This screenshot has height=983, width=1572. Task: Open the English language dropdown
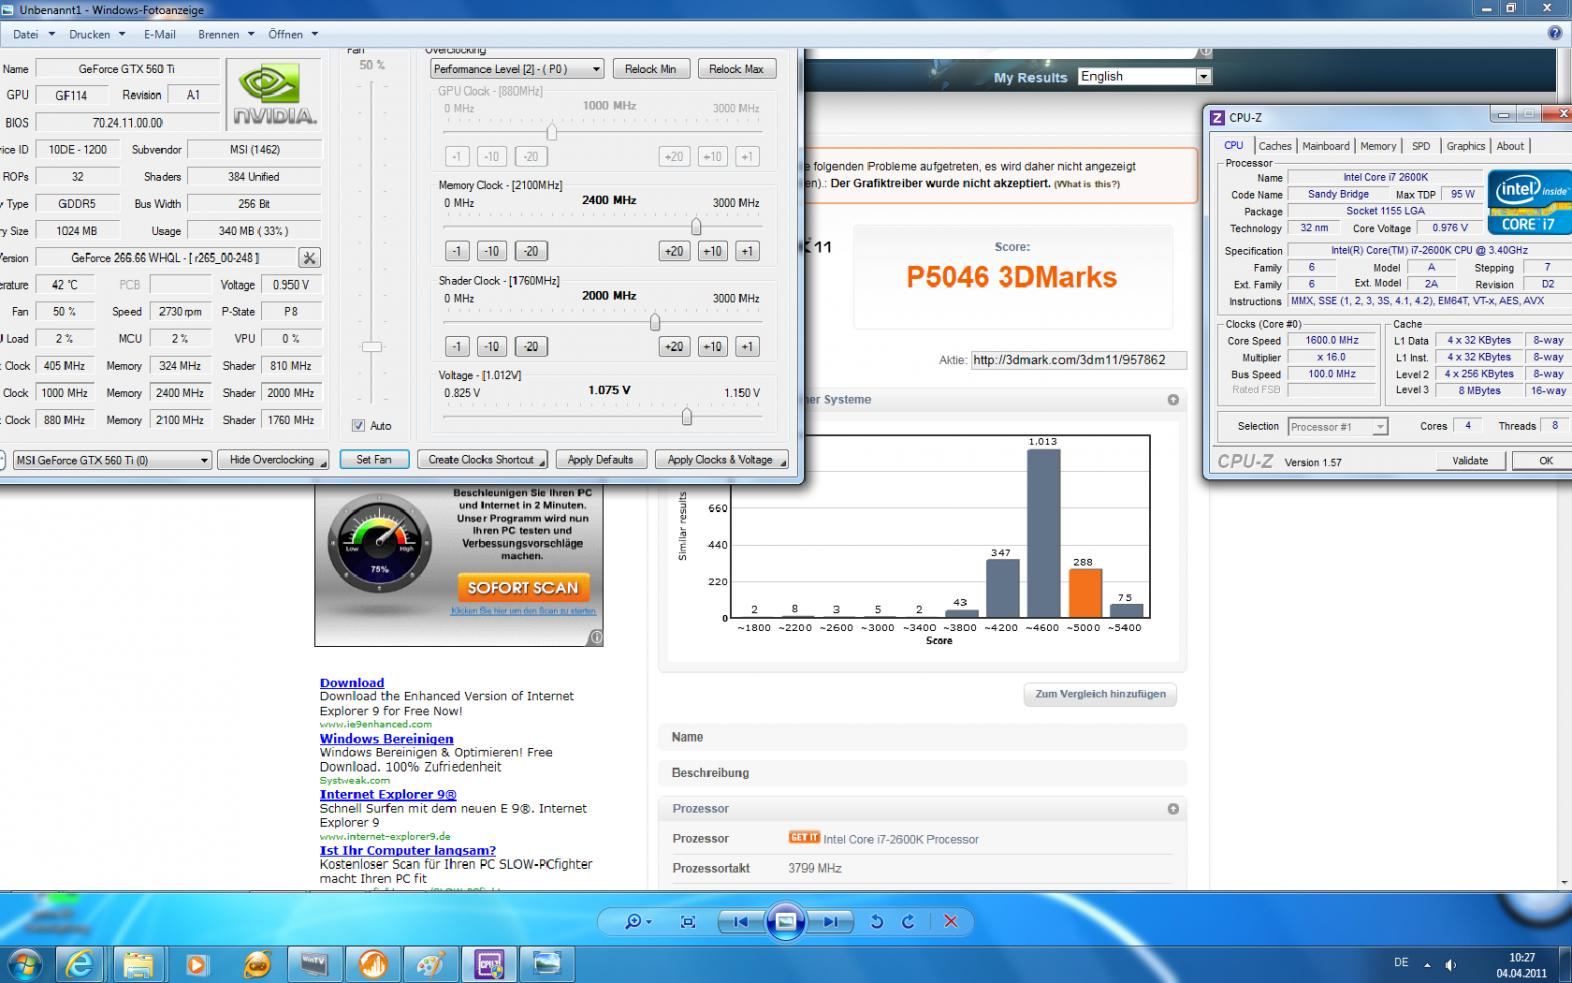[x=1145, y=76]
